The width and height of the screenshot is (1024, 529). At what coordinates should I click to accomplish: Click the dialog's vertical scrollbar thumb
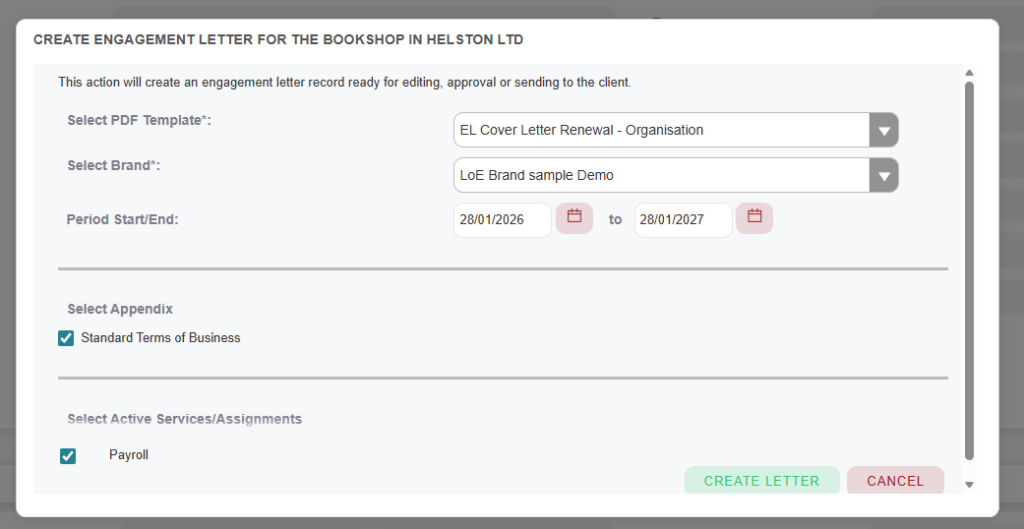[969, 270]
